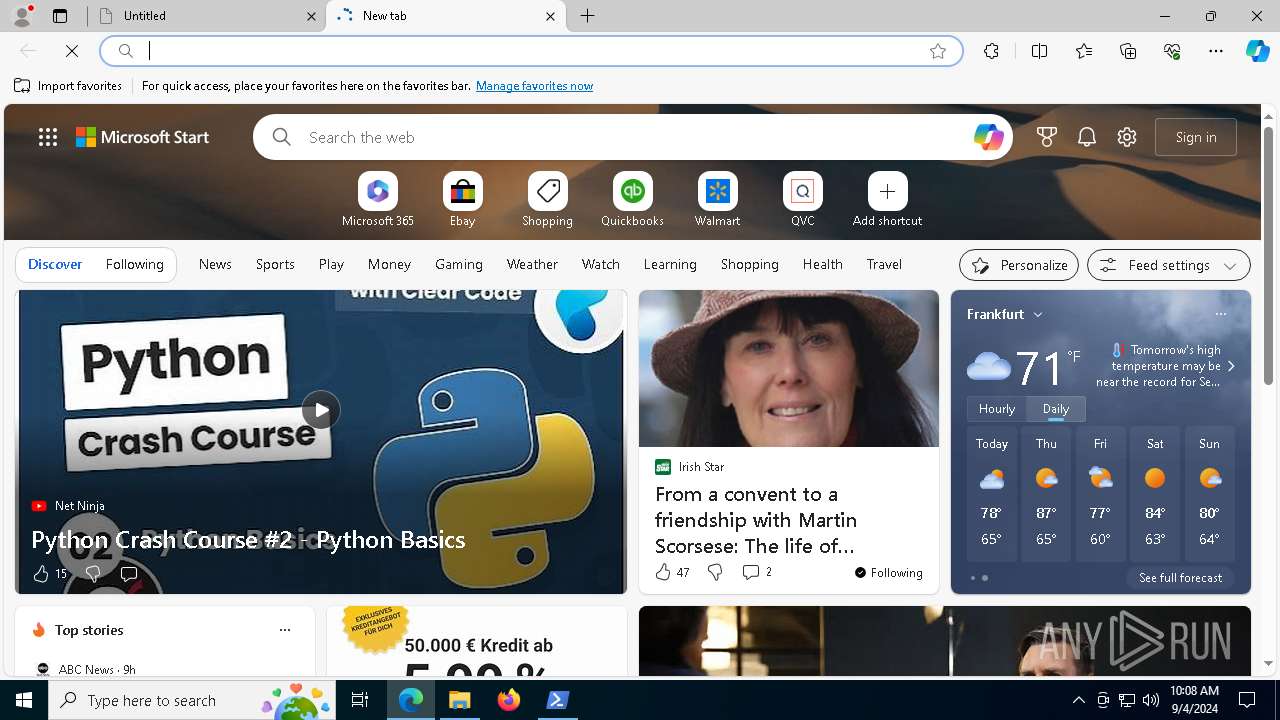This screenshot has width=1280, height=720.
Task: Click the Personalize button
Action: coord(1019,265)
